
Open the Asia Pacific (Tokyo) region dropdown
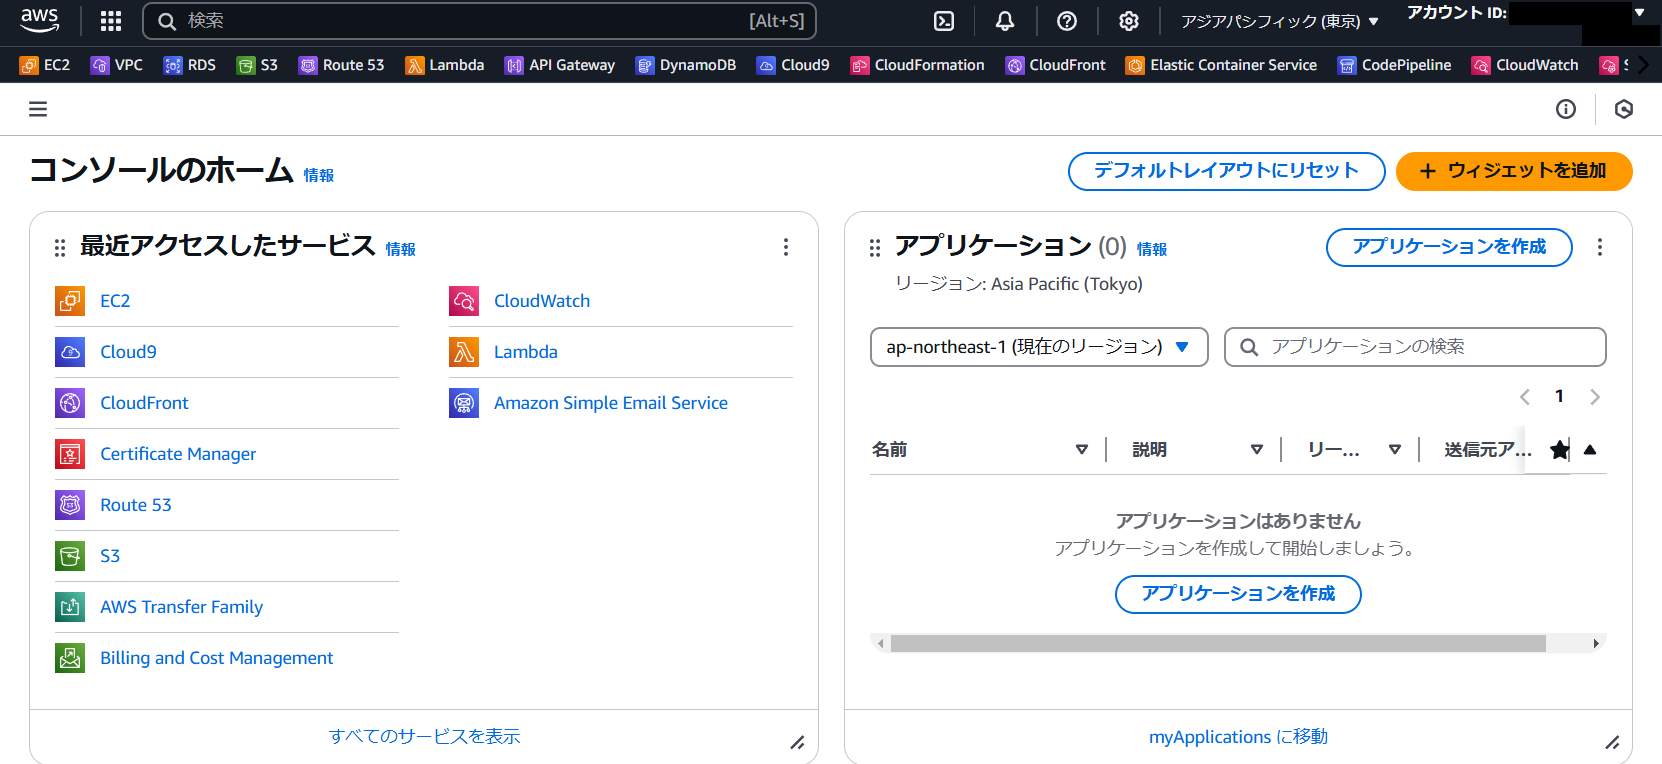[x=1280, y=21]
